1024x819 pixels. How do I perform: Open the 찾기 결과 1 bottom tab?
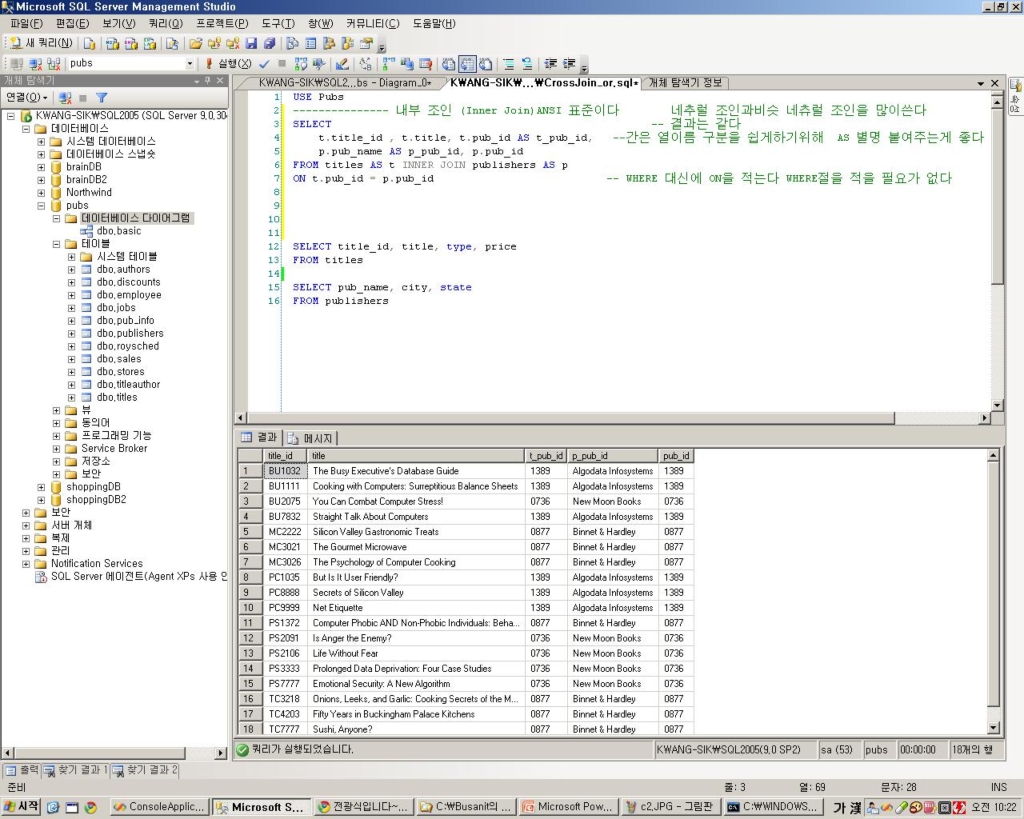click(x=76, y=771)
